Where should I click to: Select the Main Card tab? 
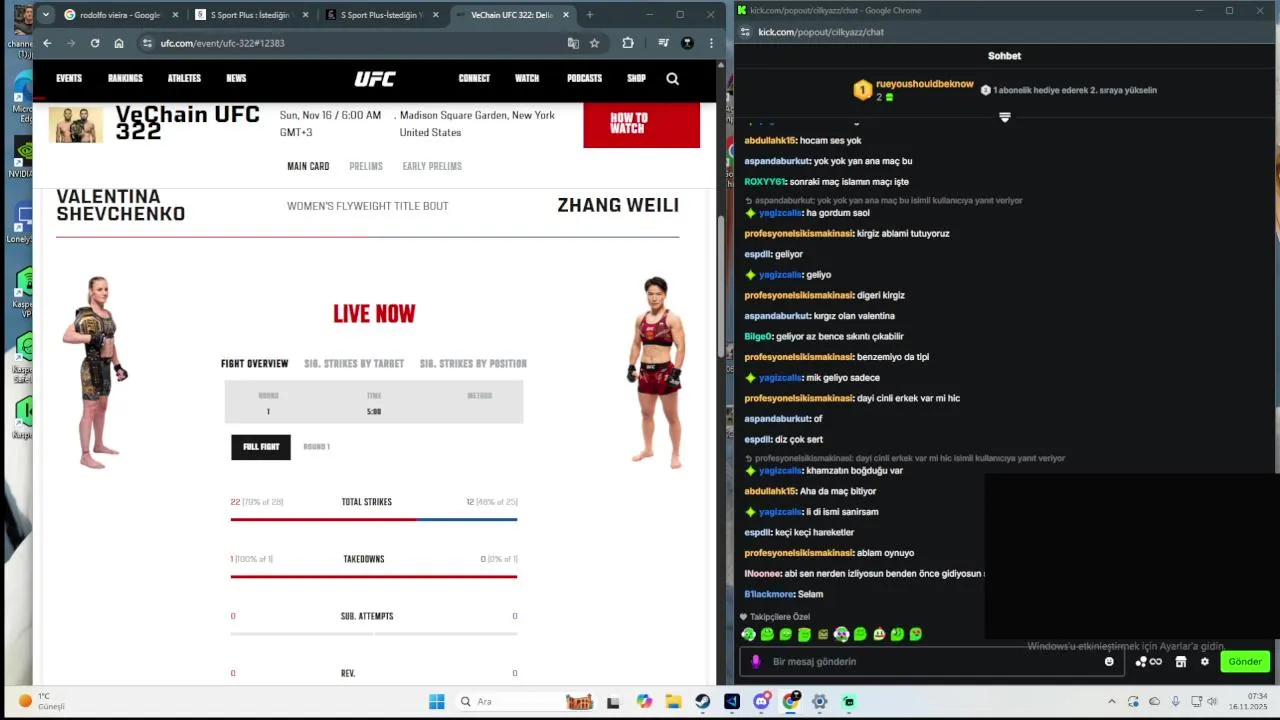308,166
